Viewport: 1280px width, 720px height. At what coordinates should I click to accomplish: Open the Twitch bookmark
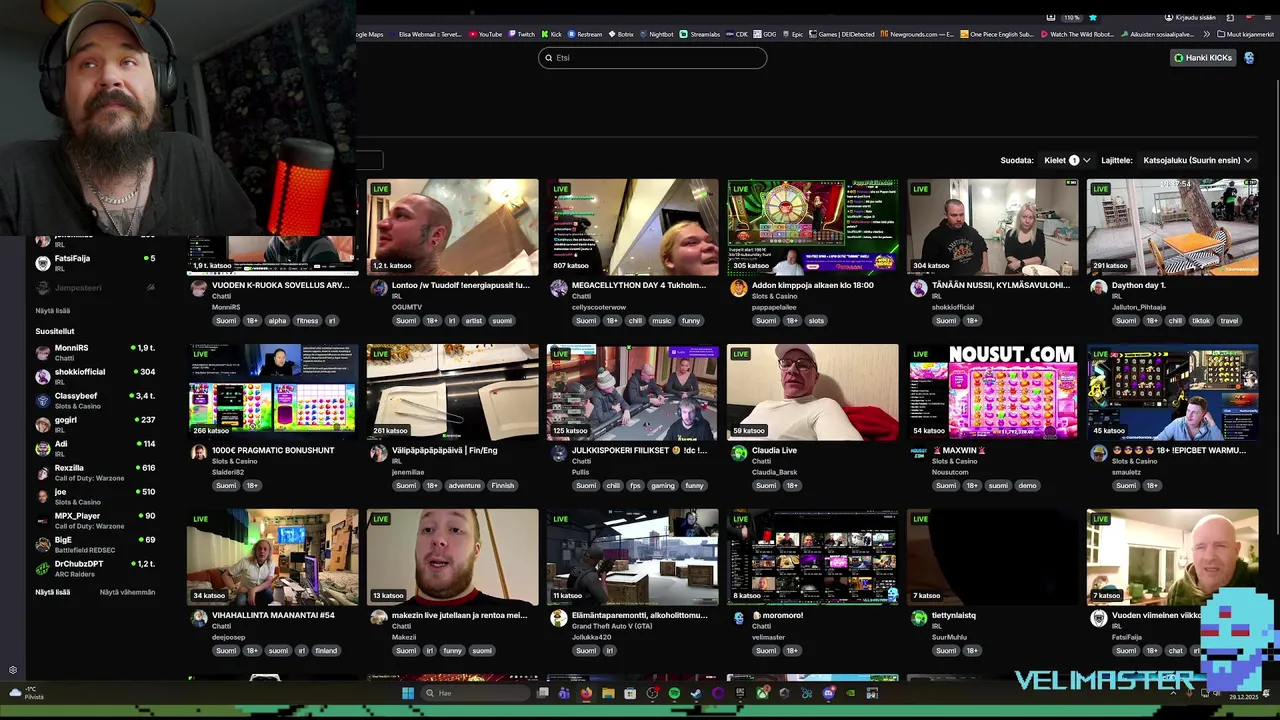pyautogui.click(x=520, y=34)
